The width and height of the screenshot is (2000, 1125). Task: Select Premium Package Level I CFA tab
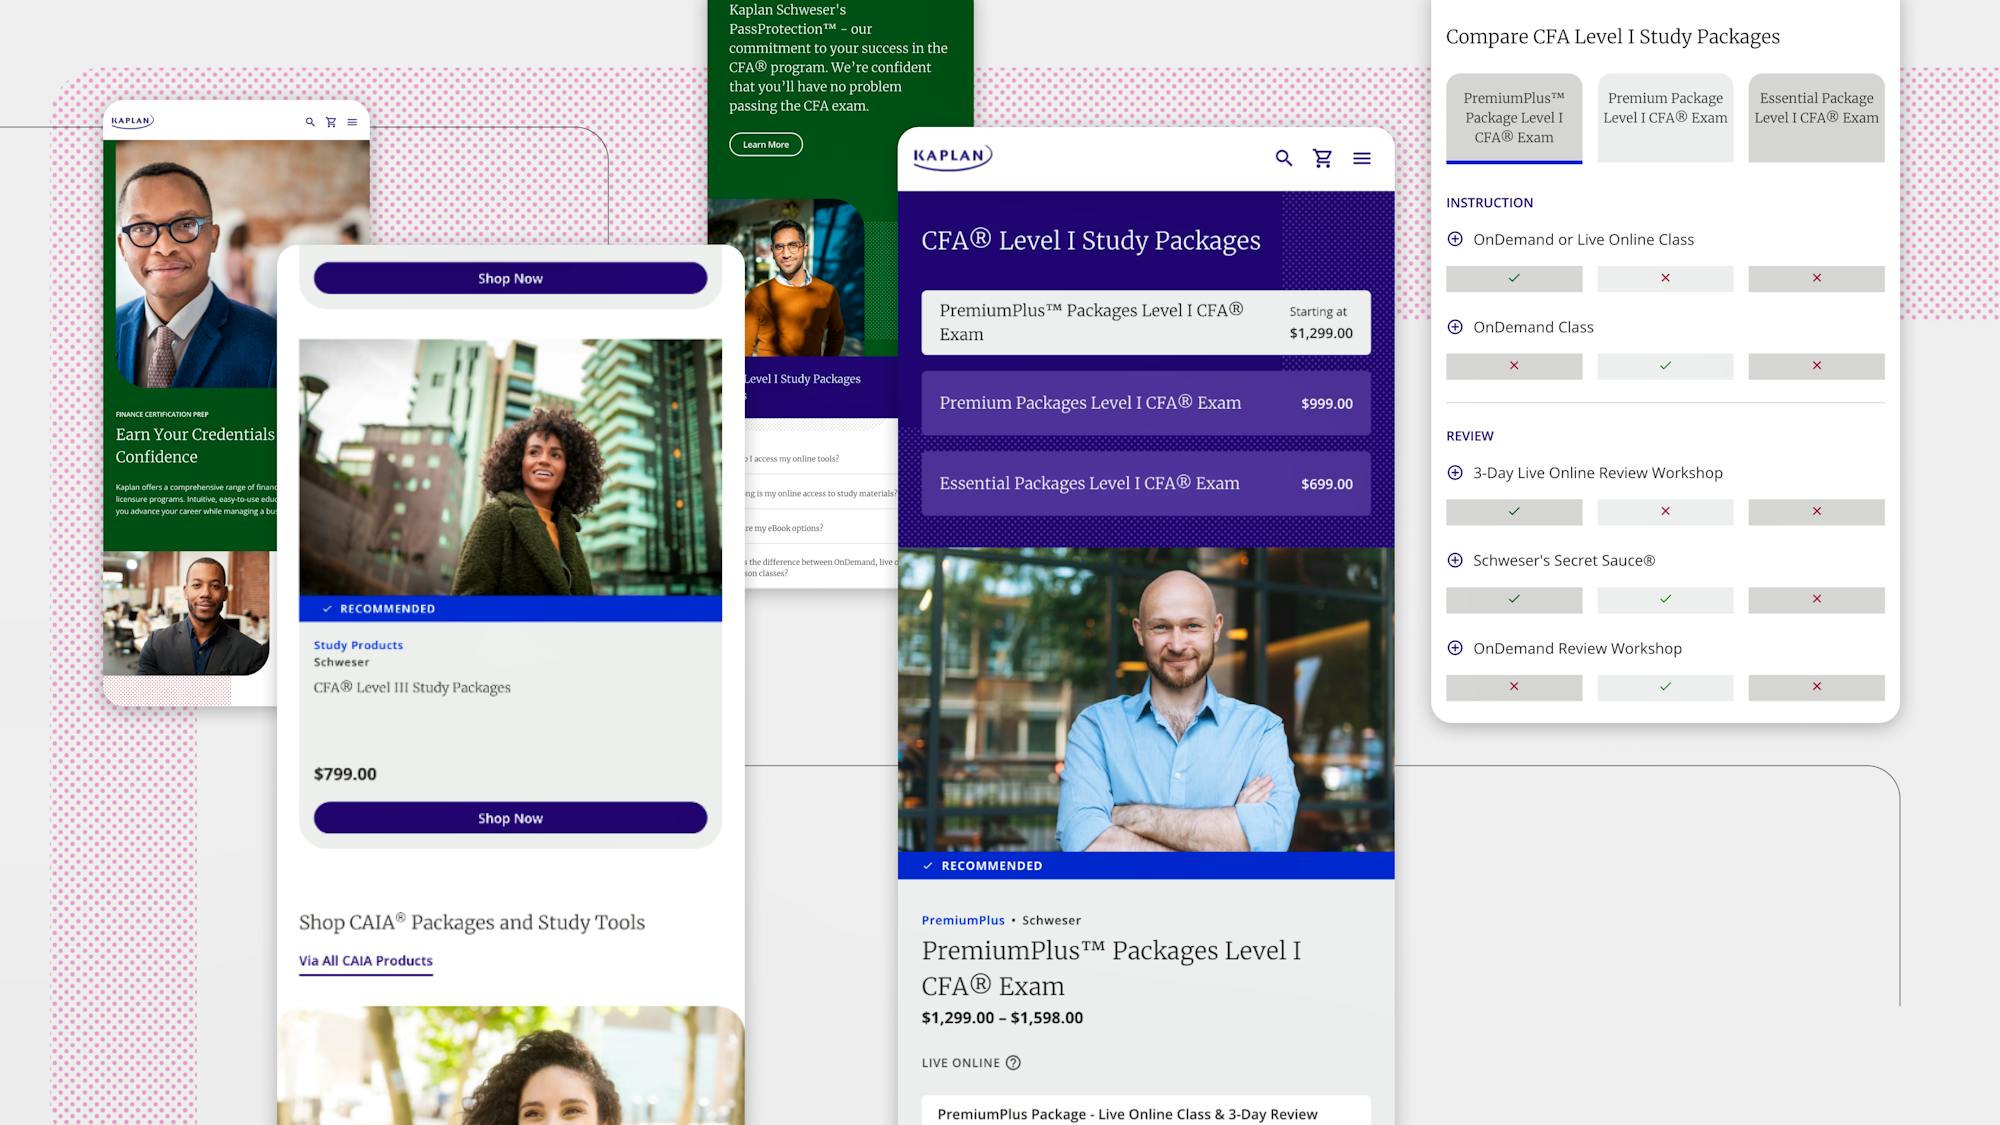tap(1665, 118)
